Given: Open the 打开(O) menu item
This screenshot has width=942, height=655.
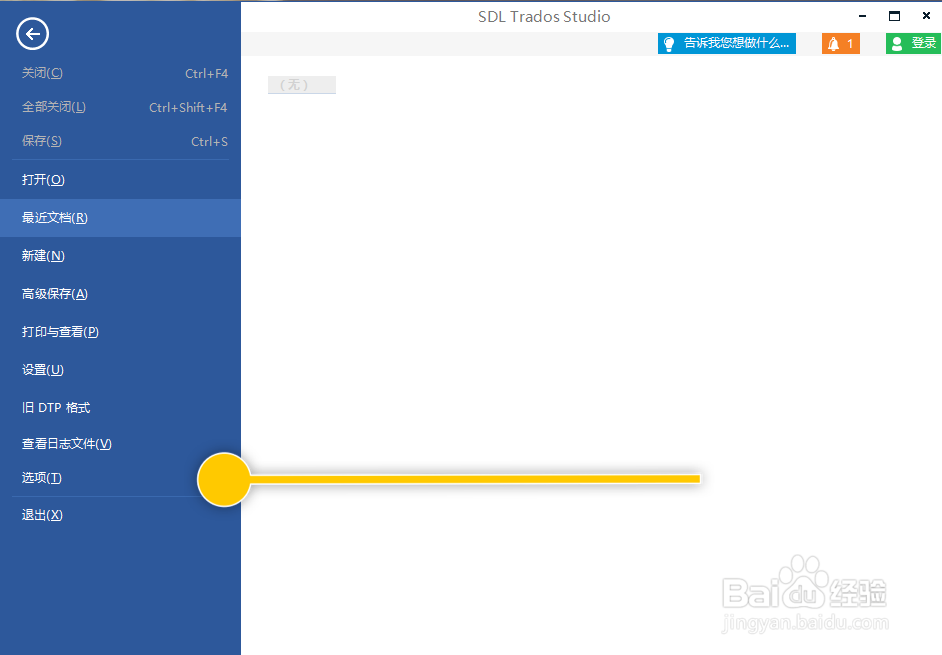Looking at the screenshot, I should (x=120, y=180).
